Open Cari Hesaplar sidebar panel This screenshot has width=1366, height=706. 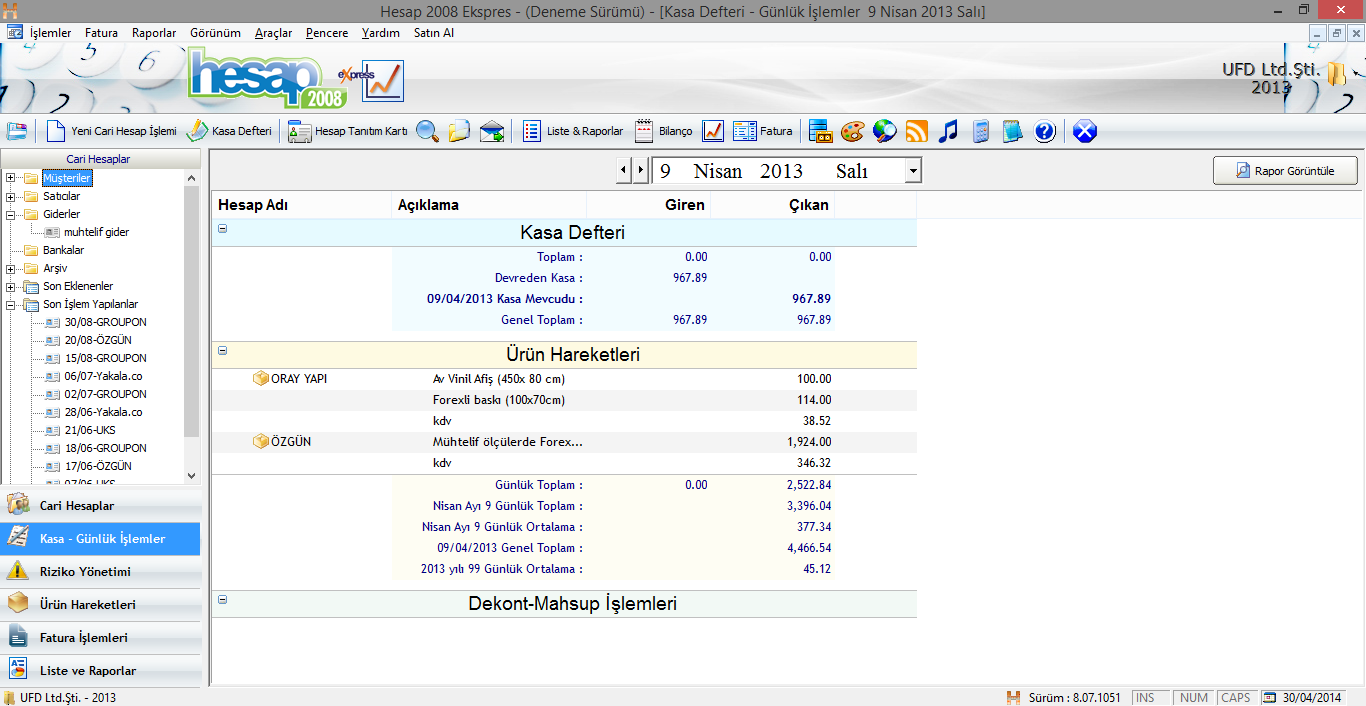point(100,505)
